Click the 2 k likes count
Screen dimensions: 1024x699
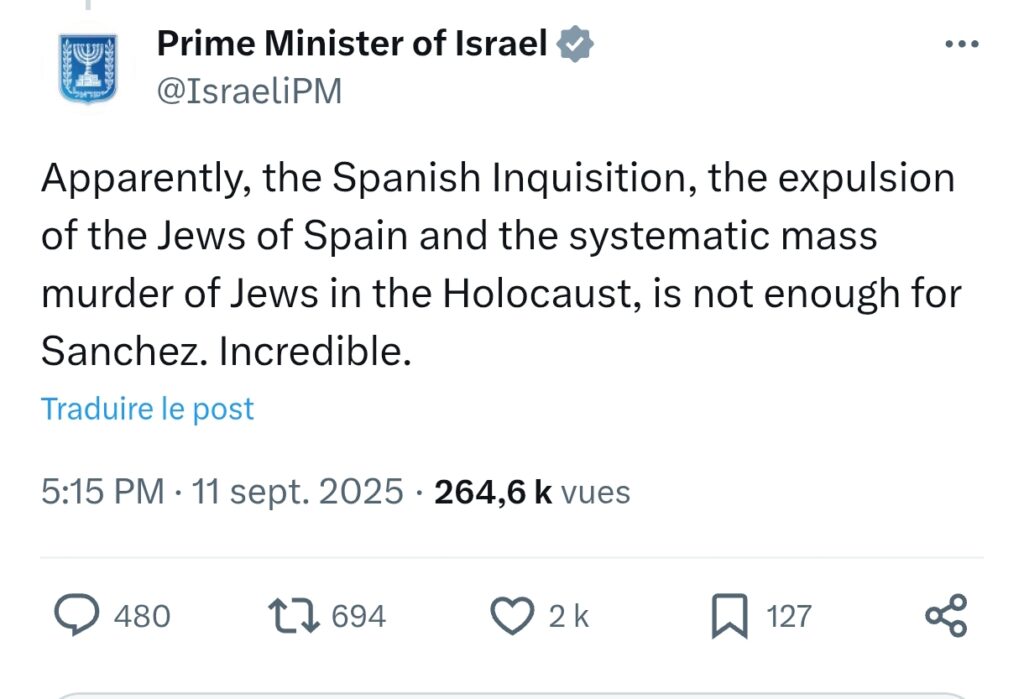click(569, 617)
